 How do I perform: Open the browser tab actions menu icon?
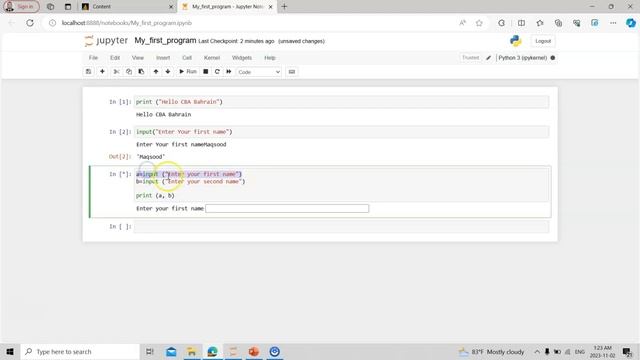(x=68, y=7)
